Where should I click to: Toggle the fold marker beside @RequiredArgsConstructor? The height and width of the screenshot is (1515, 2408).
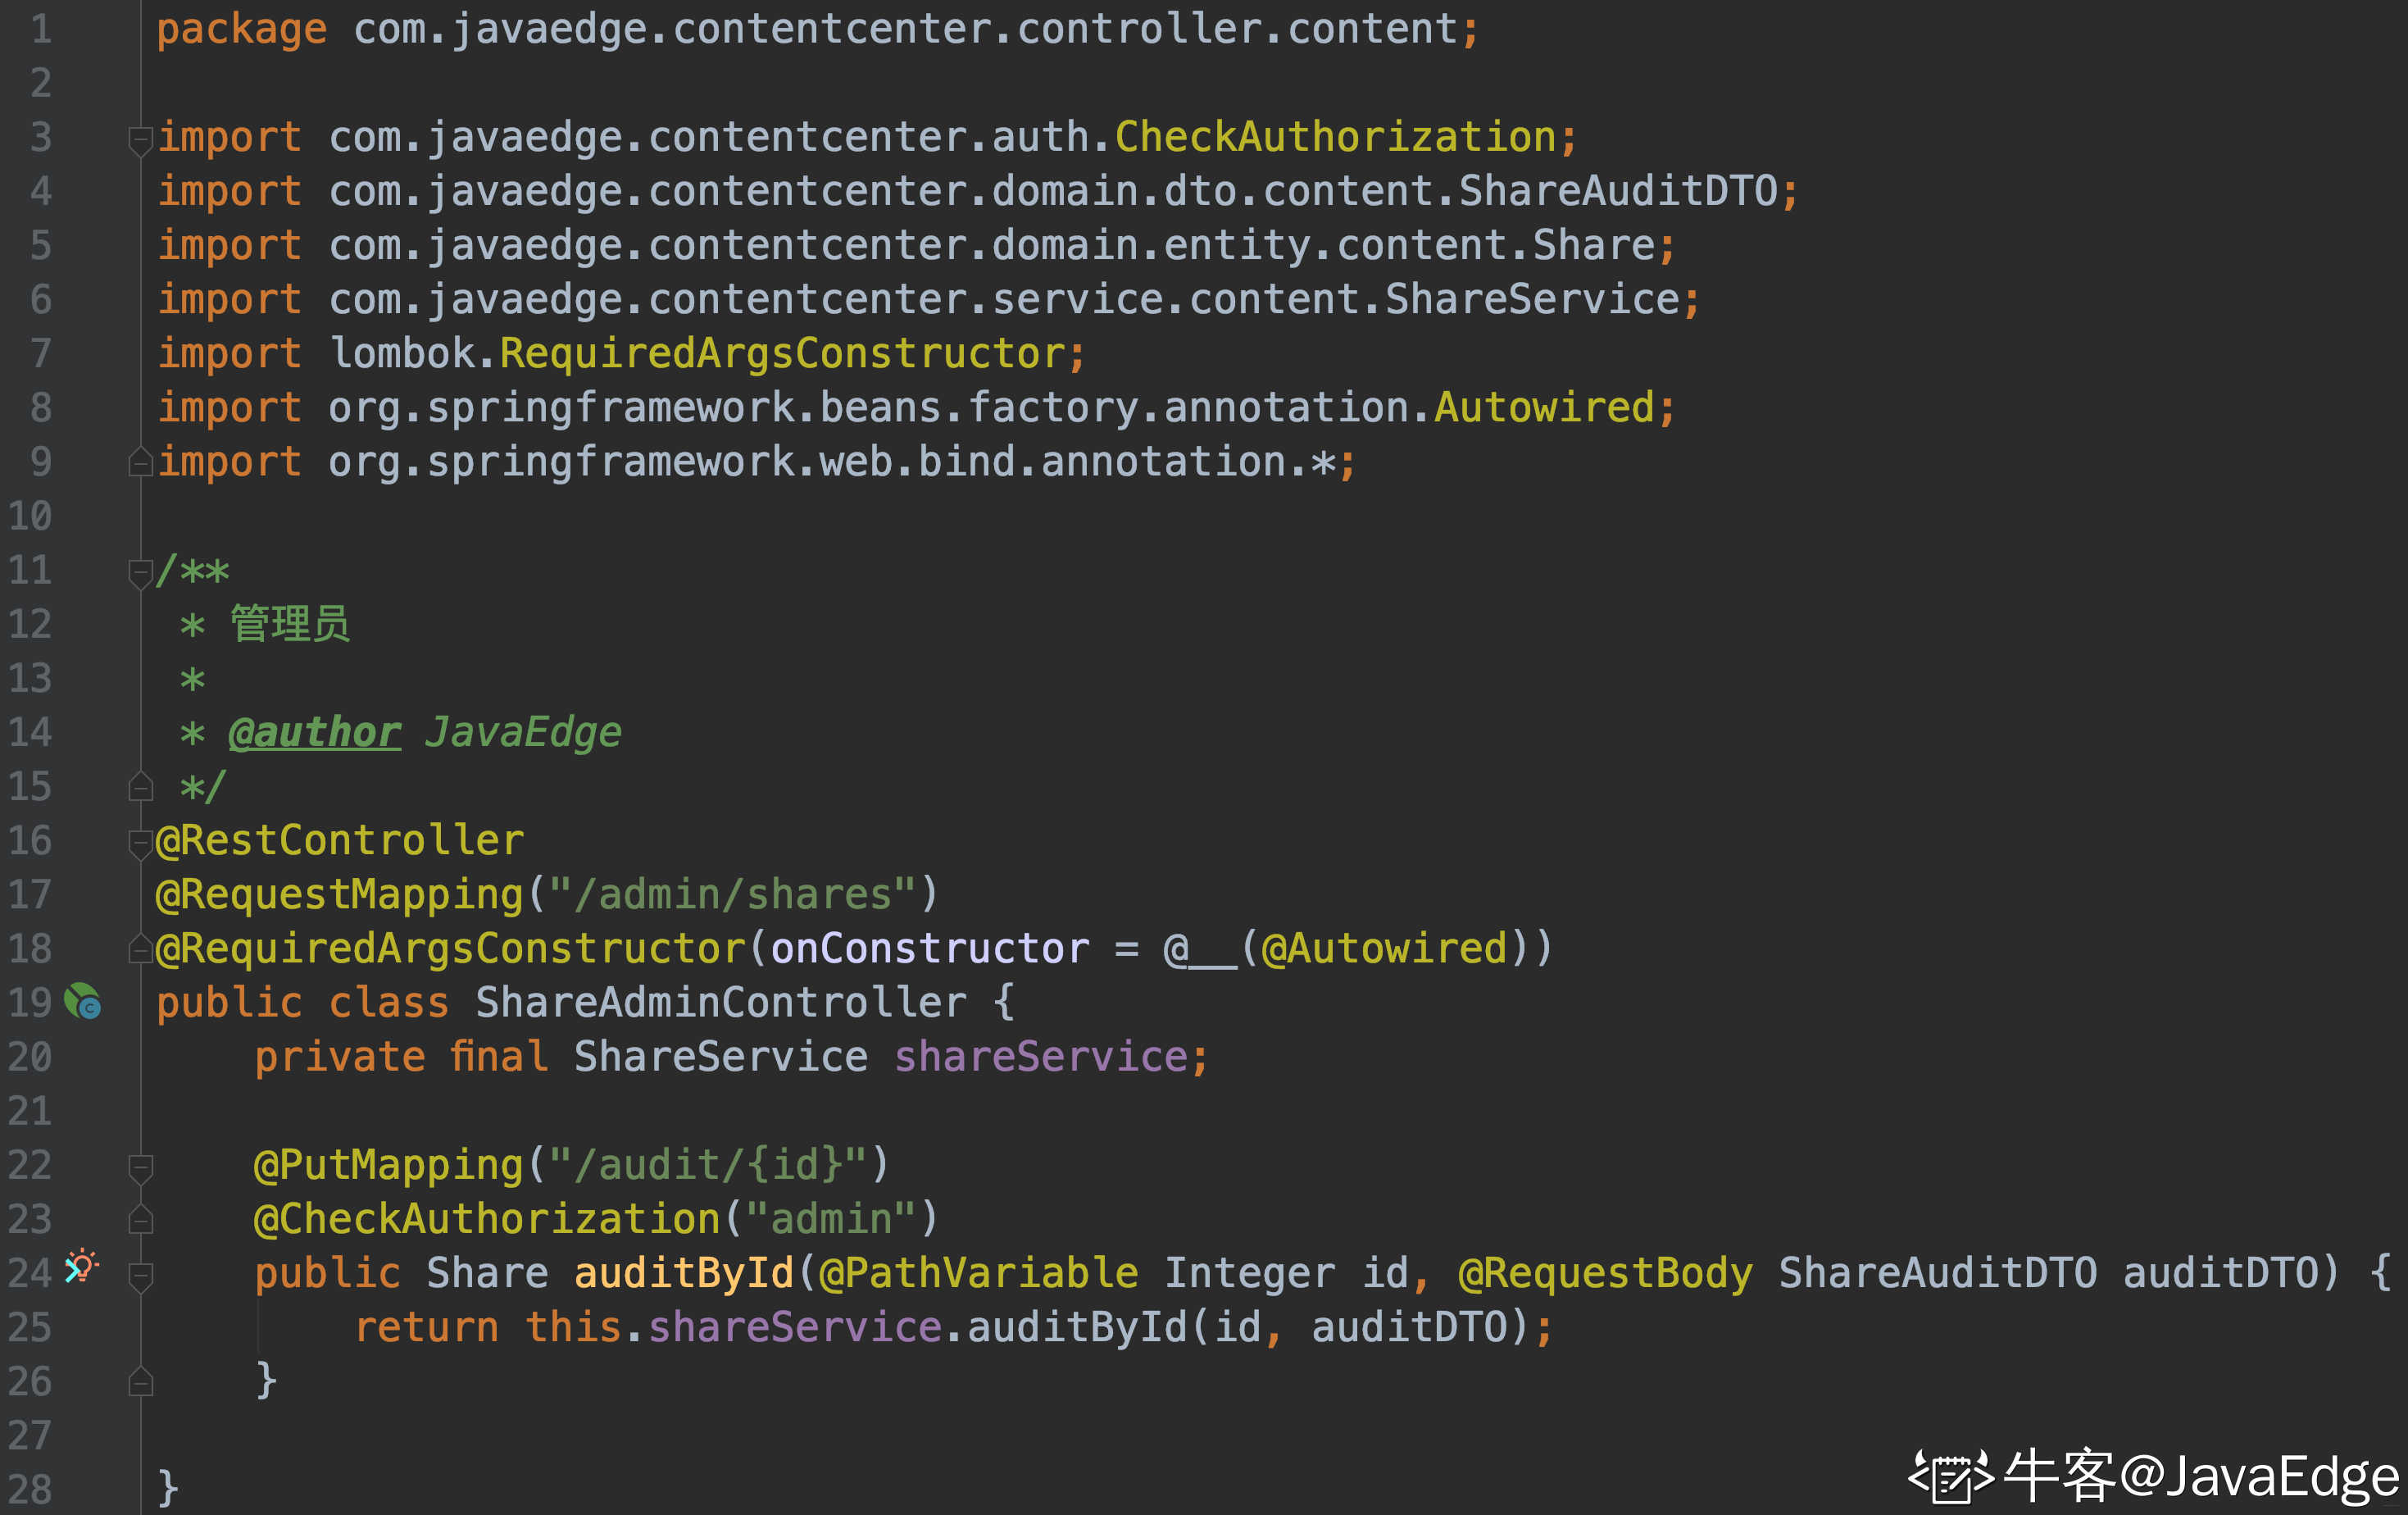pos(140,949)
